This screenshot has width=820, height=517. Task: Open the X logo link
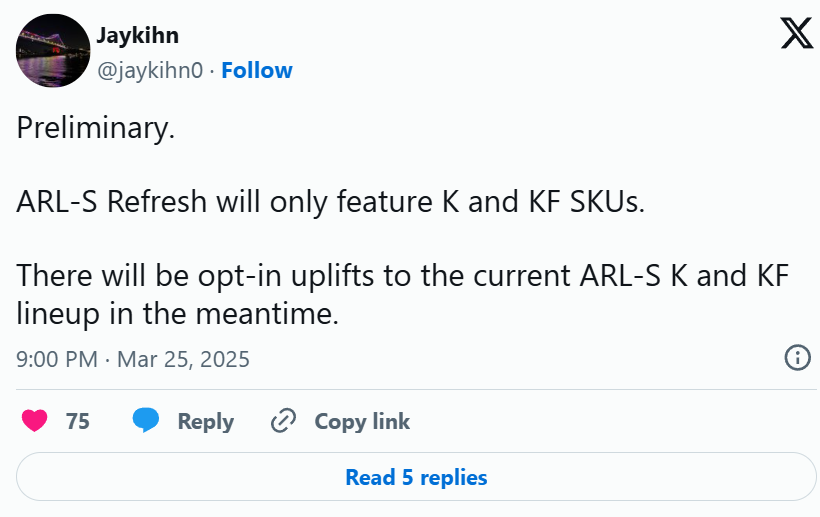796,33
